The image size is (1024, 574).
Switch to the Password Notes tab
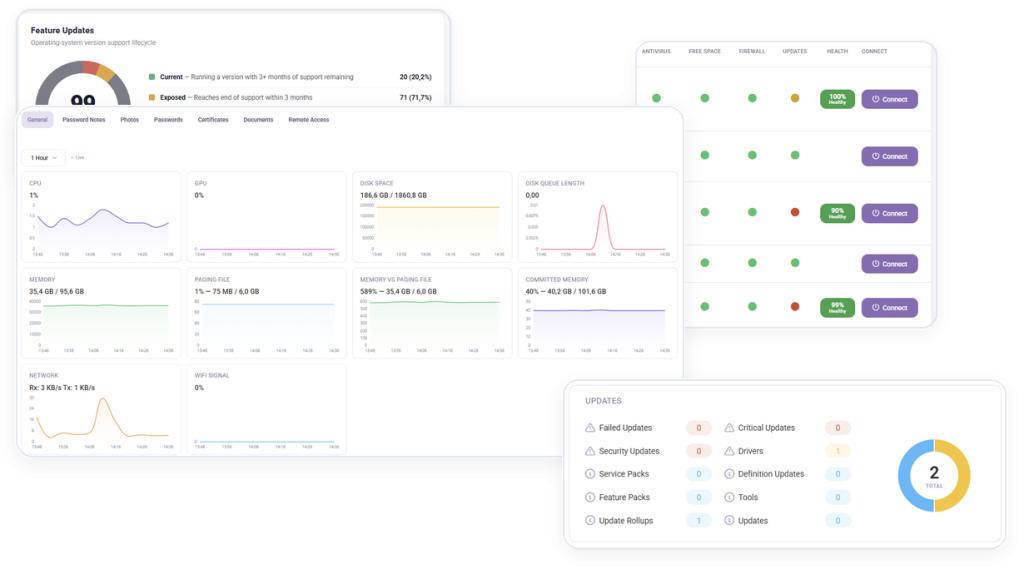click(84, 120)
